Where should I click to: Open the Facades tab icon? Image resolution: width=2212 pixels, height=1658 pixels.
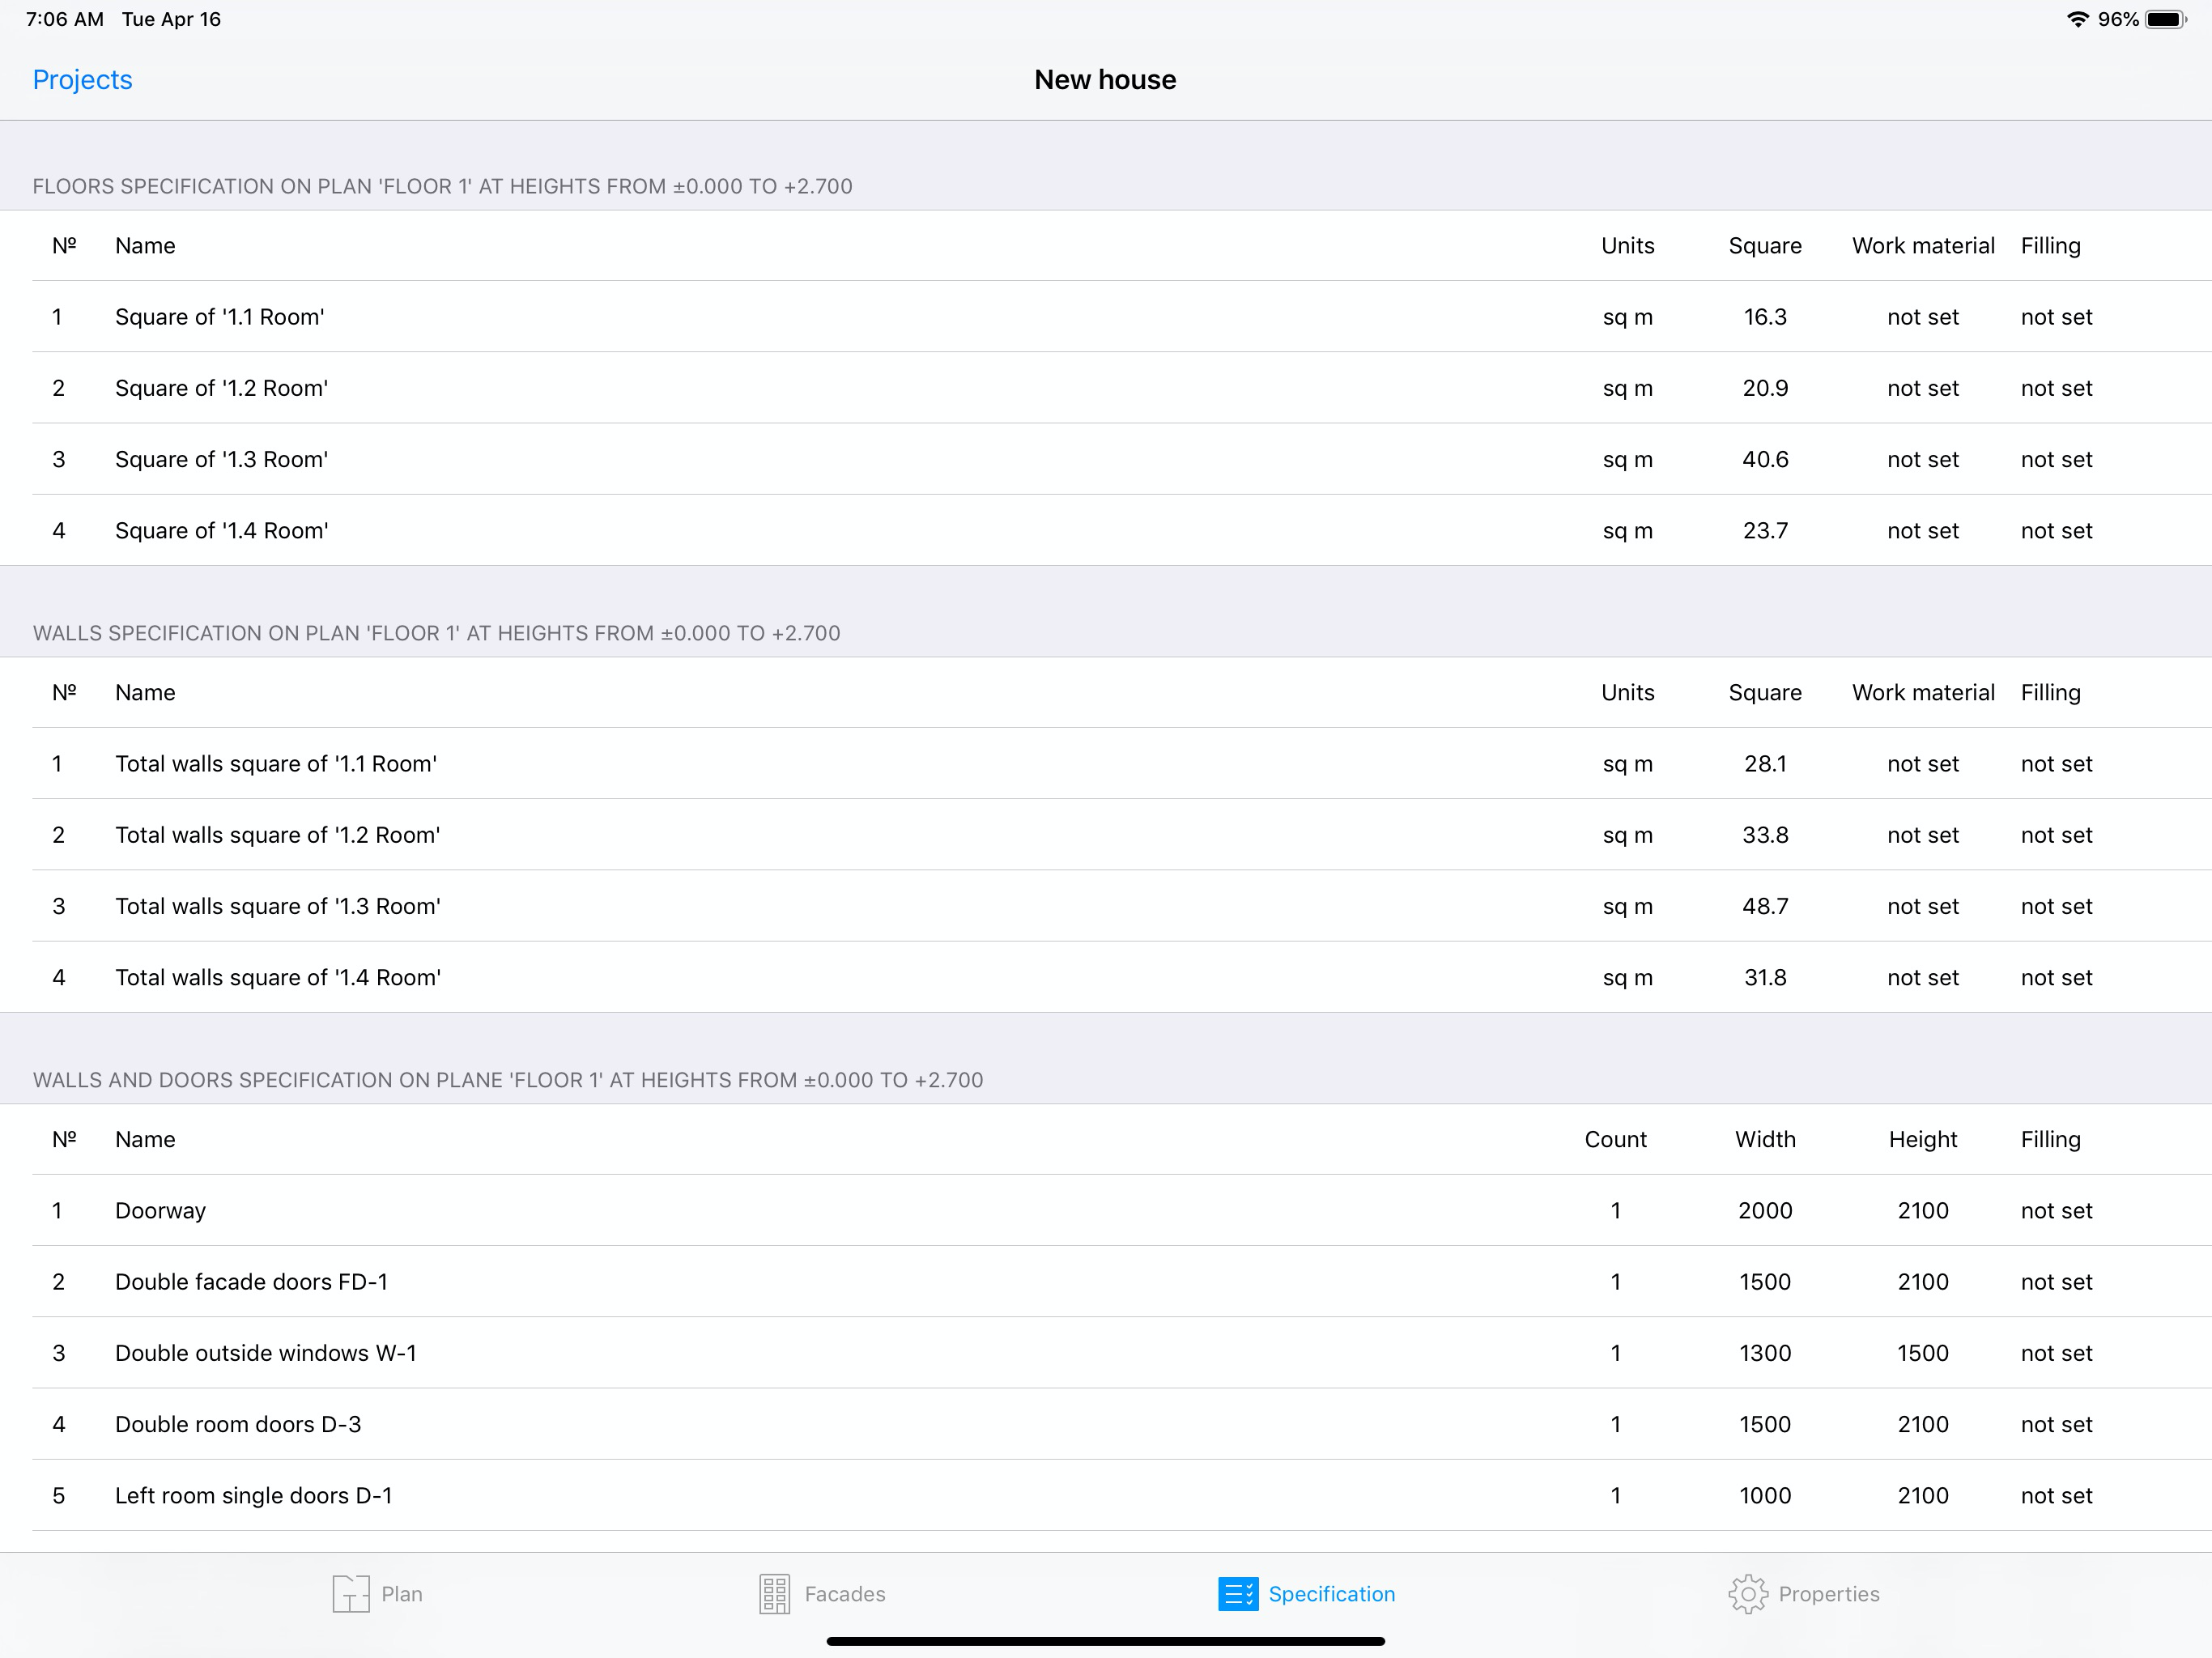(774, 1593)
